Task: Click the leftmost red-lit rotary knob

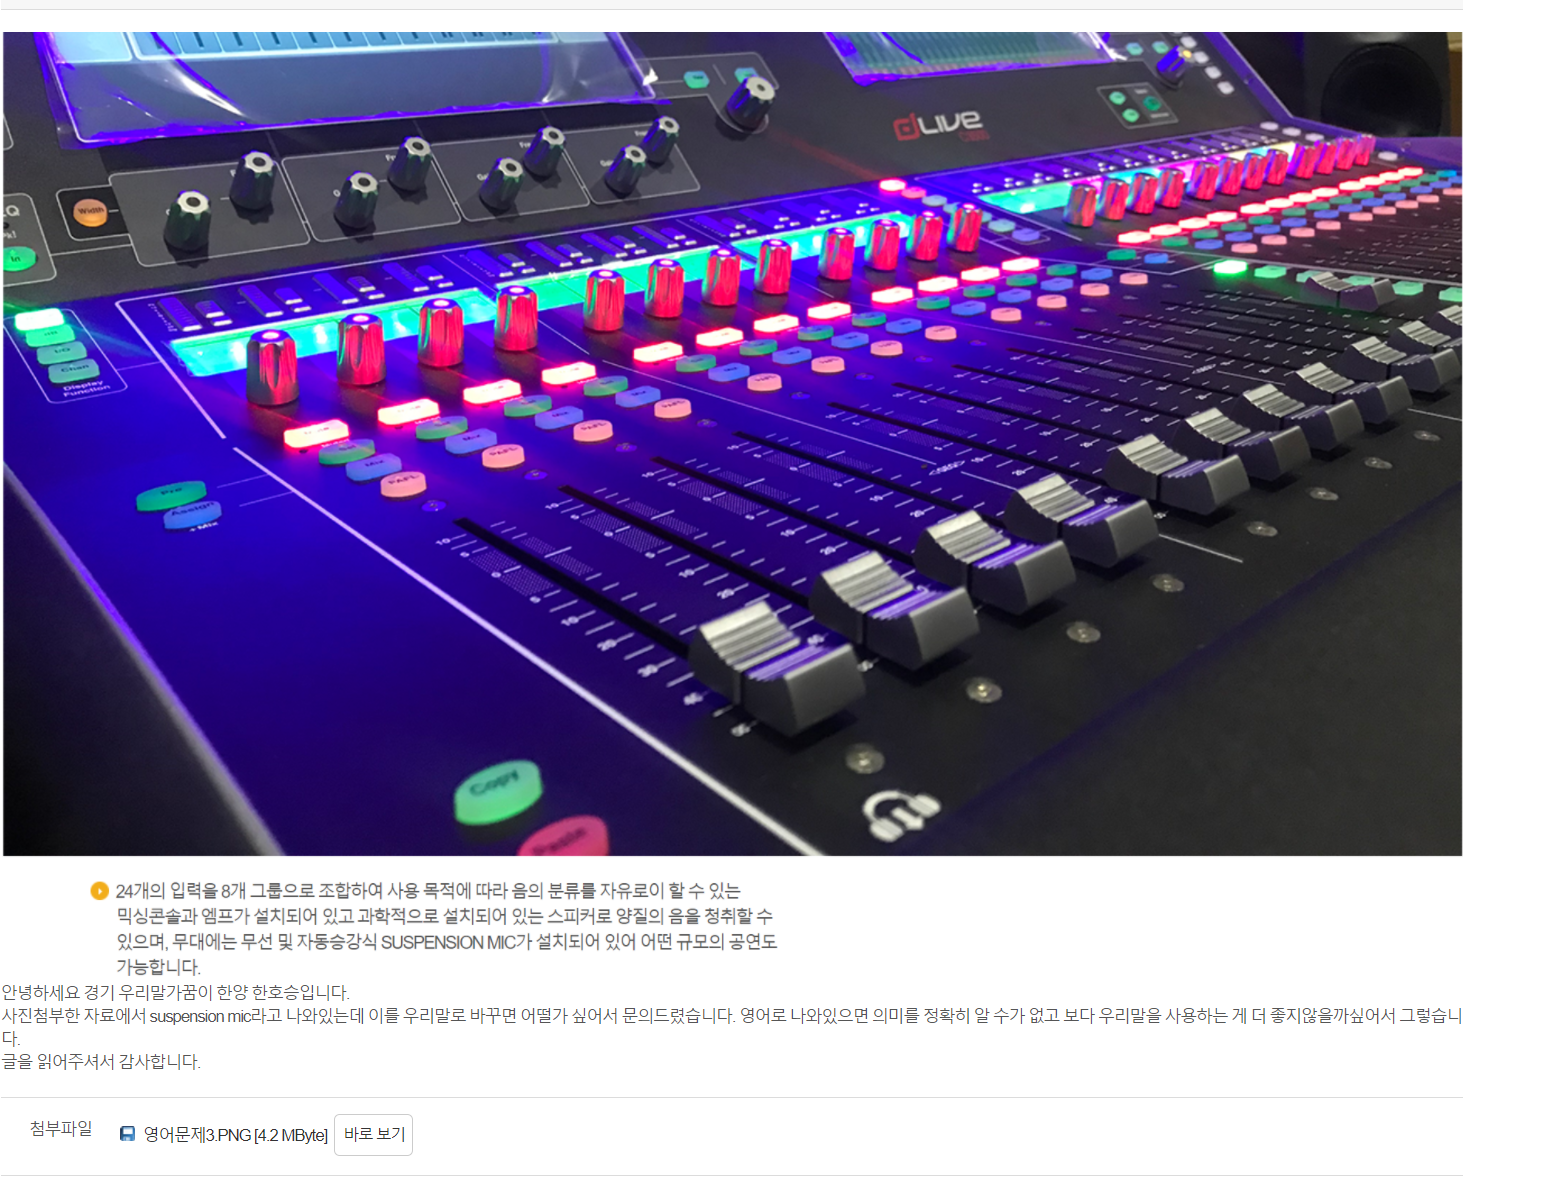Action: [270, 367]
